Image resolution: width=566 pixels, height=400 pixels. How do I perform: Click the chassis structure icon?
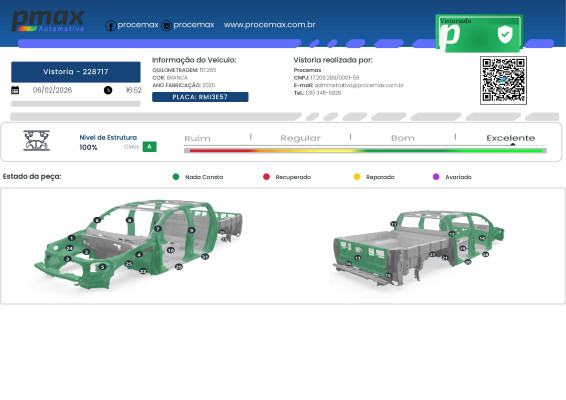pos(36,140)
